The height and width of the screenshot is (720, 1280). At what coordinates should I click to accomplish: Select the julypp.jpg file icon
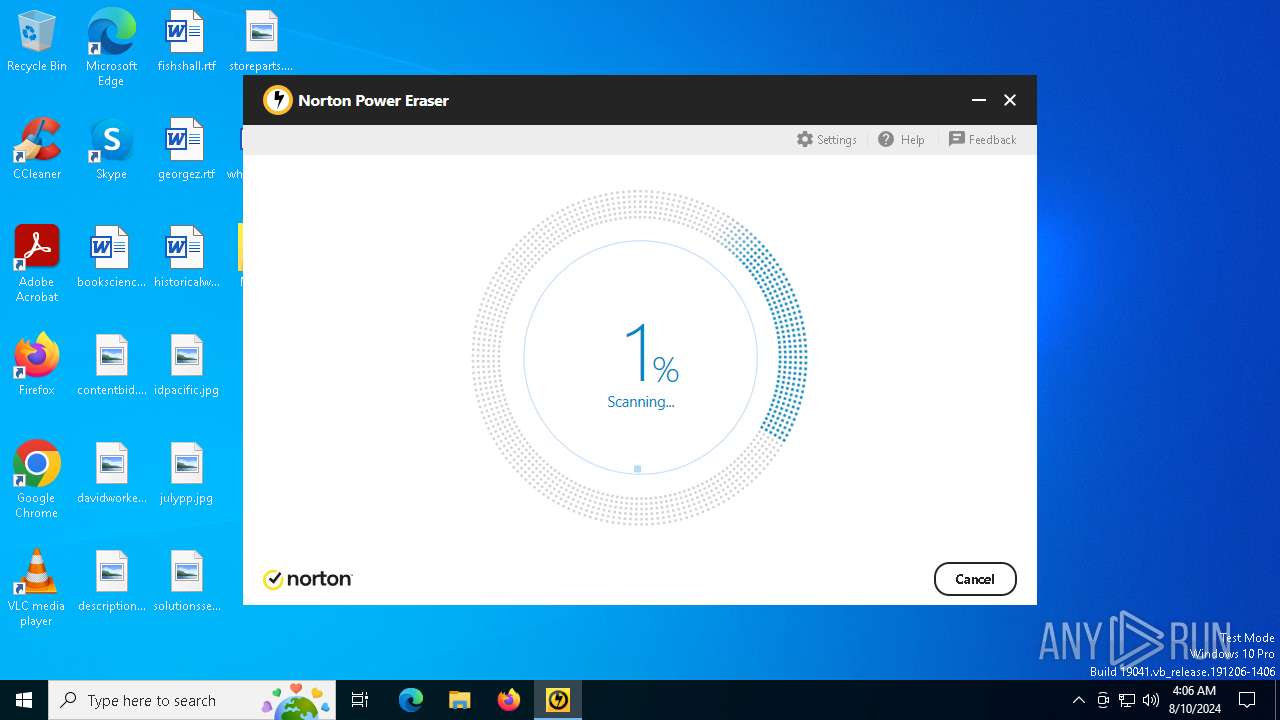pos(186,473)
